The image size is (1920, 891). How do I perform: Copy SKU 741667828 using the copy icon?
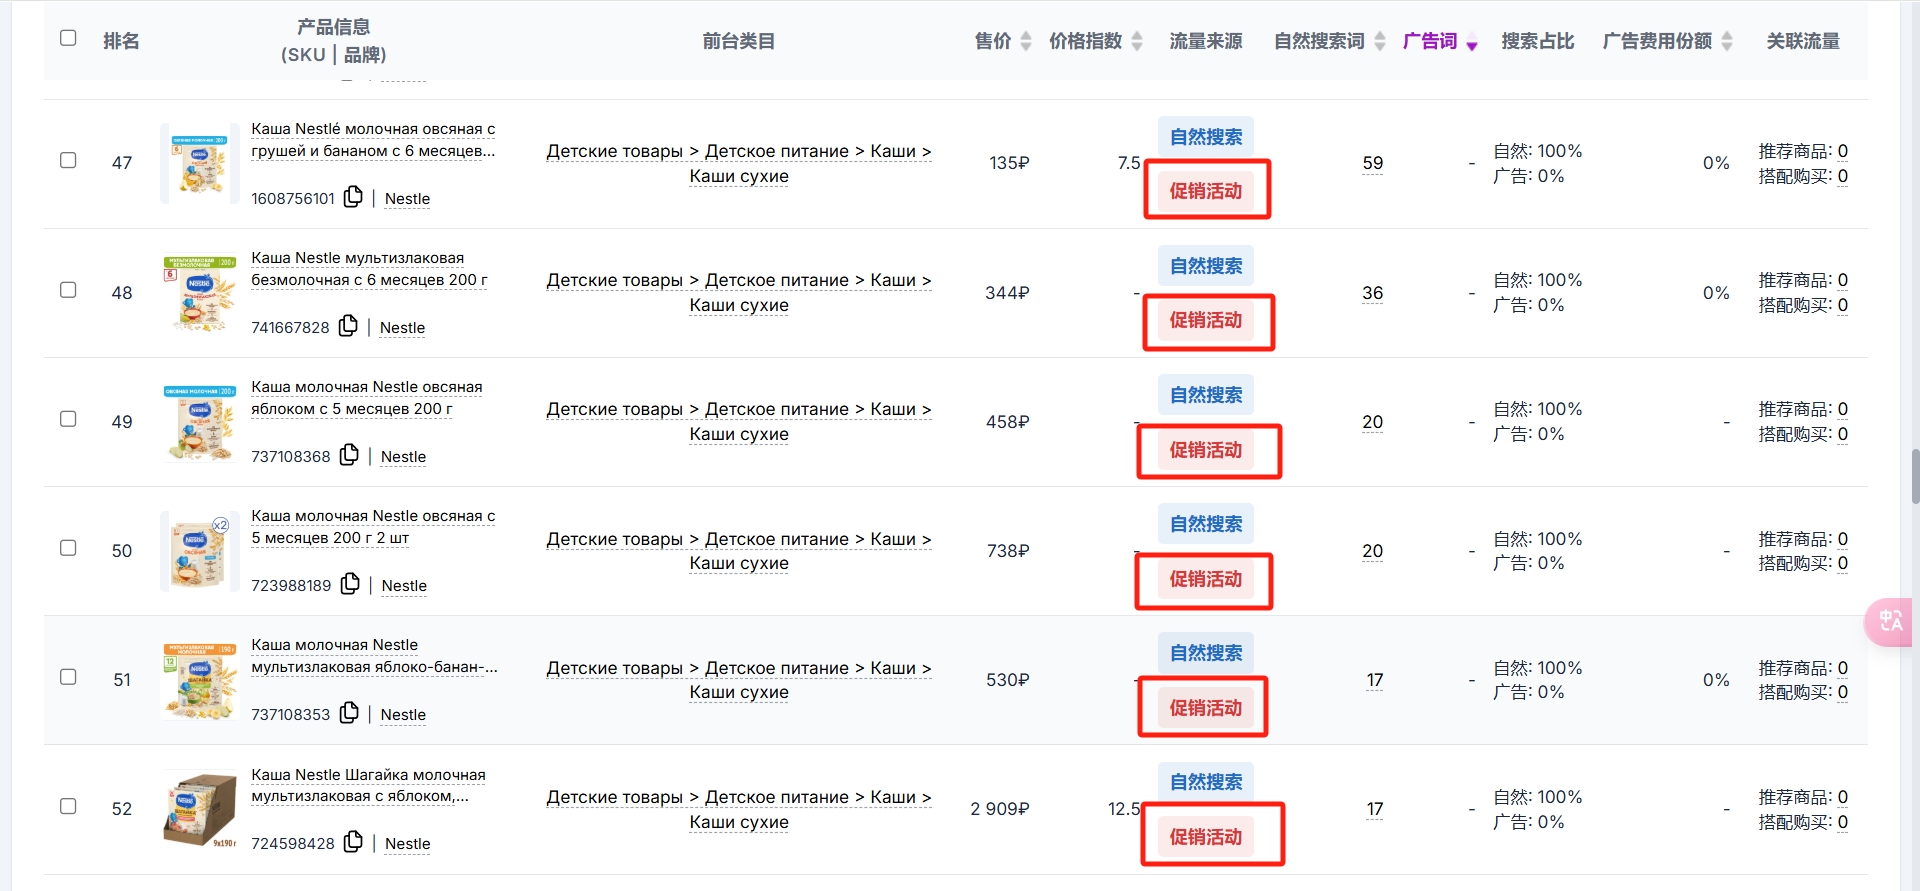(x=348, y=326)
